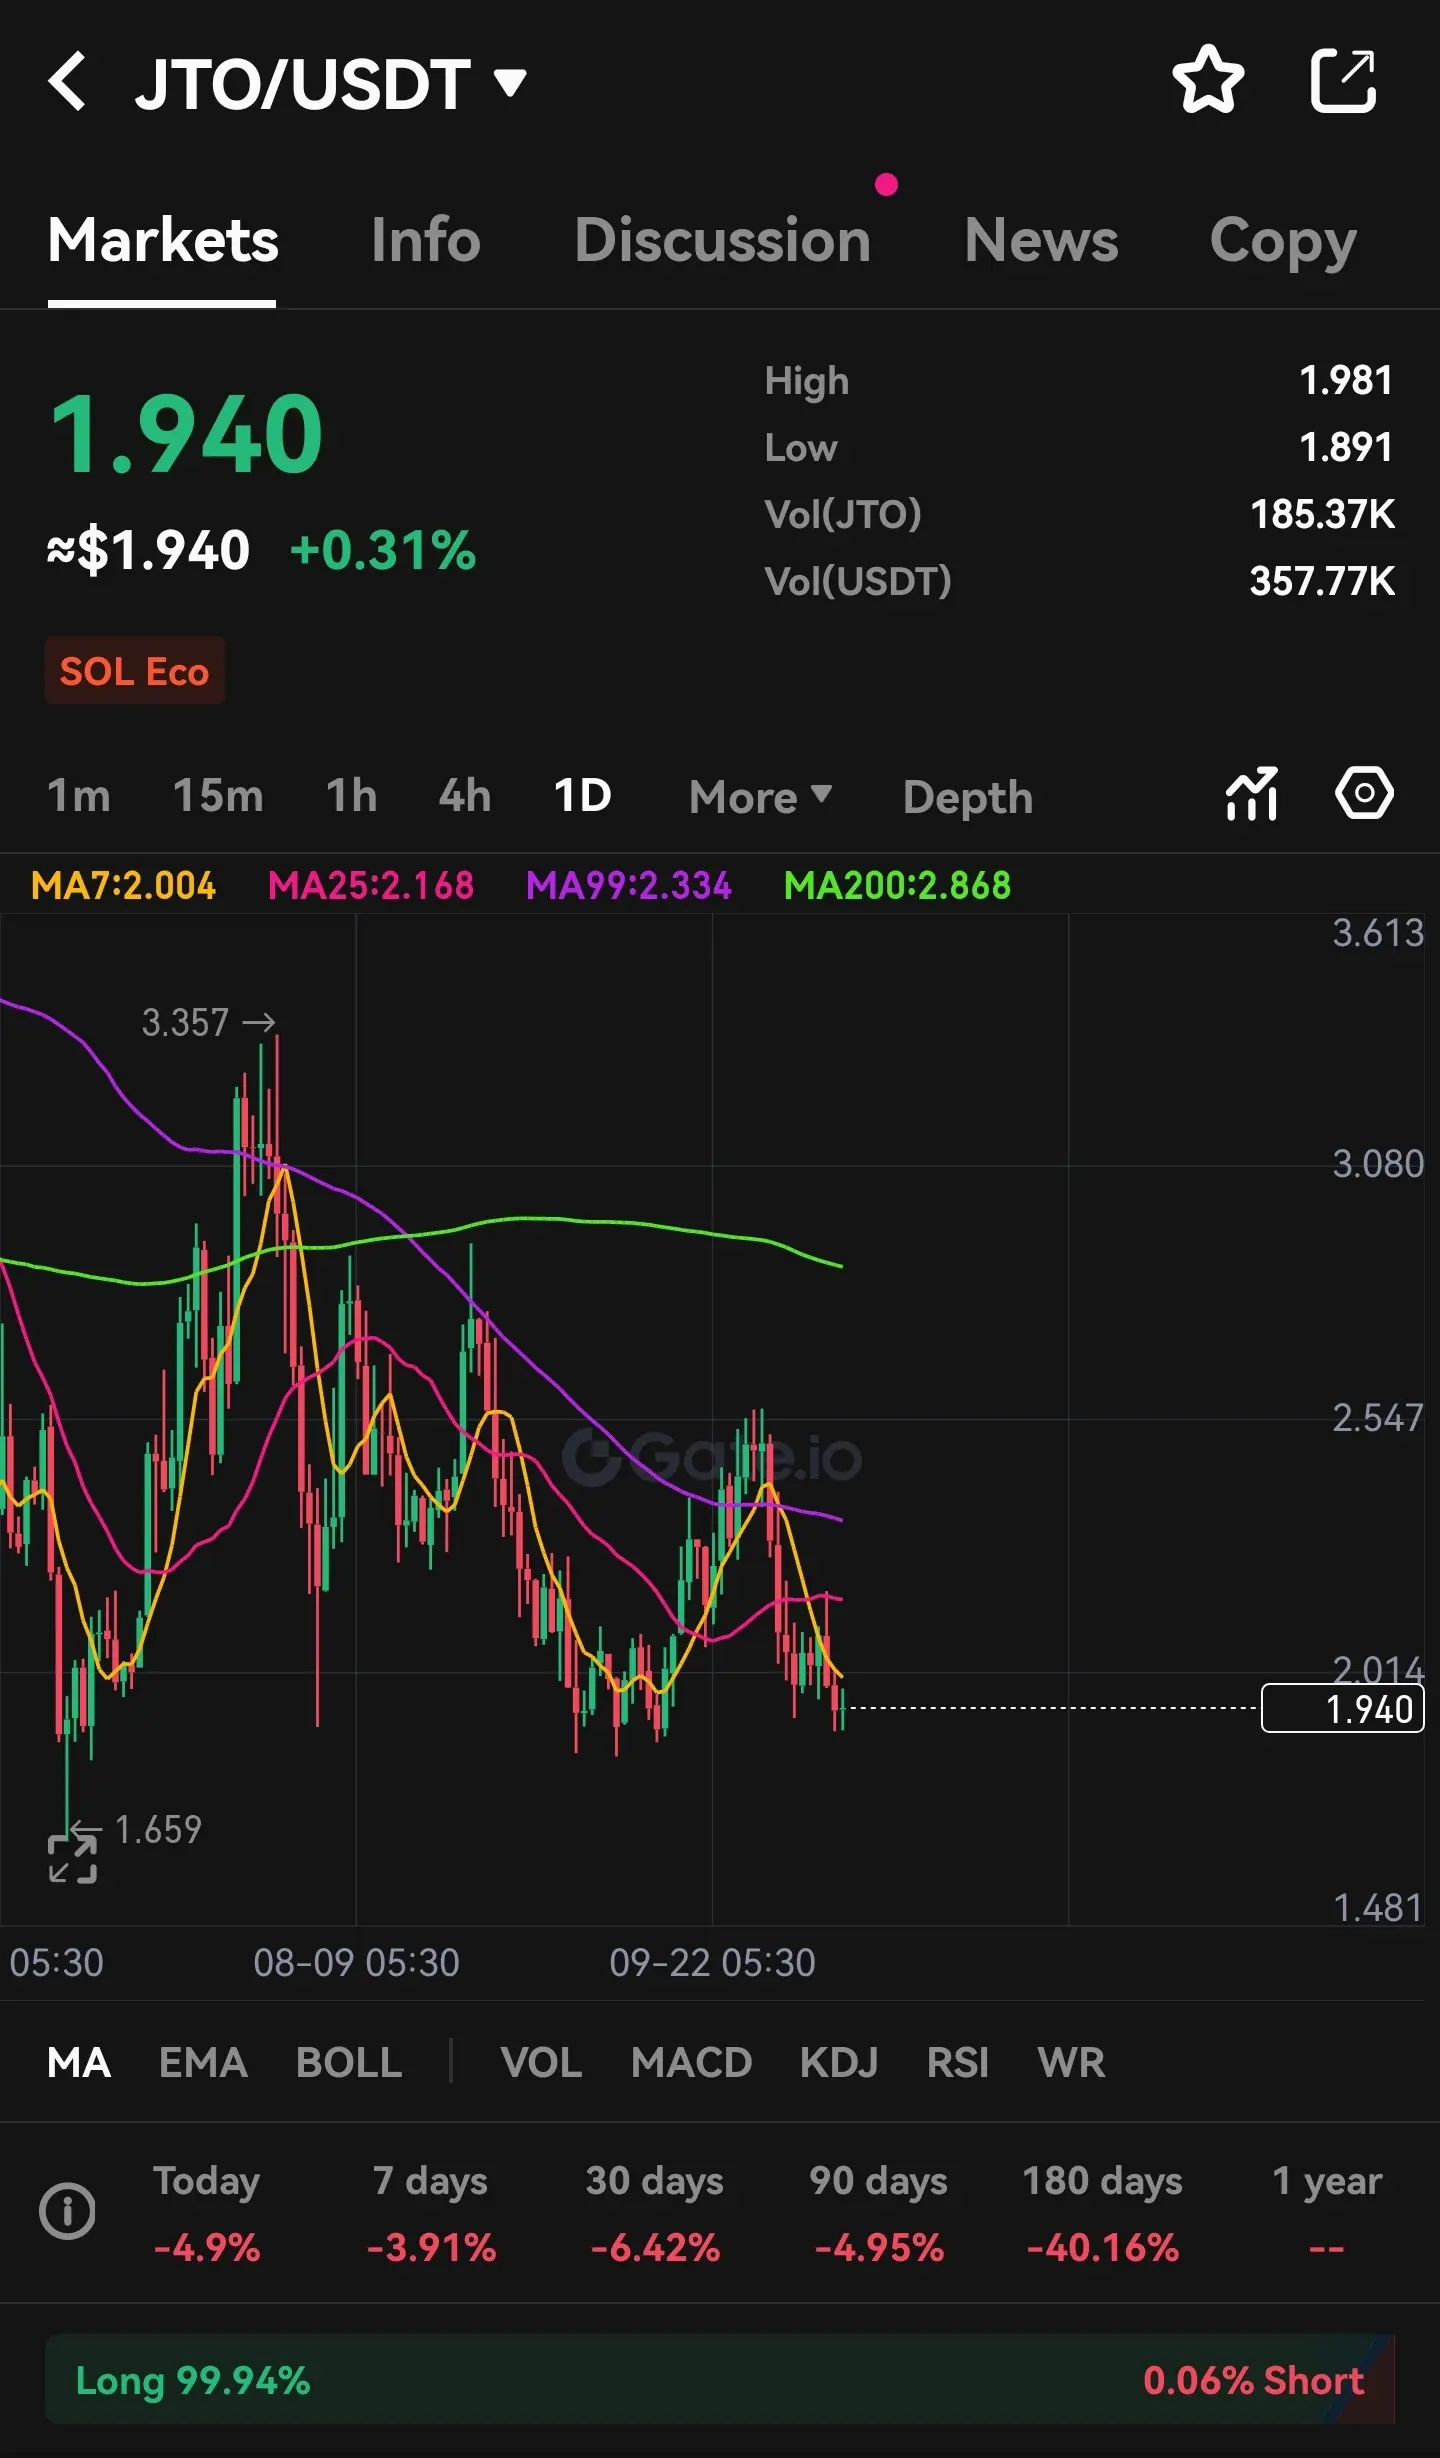Tap the info circle icon
Viewport: 1440px width, 2458px height.
(67, 2211)
